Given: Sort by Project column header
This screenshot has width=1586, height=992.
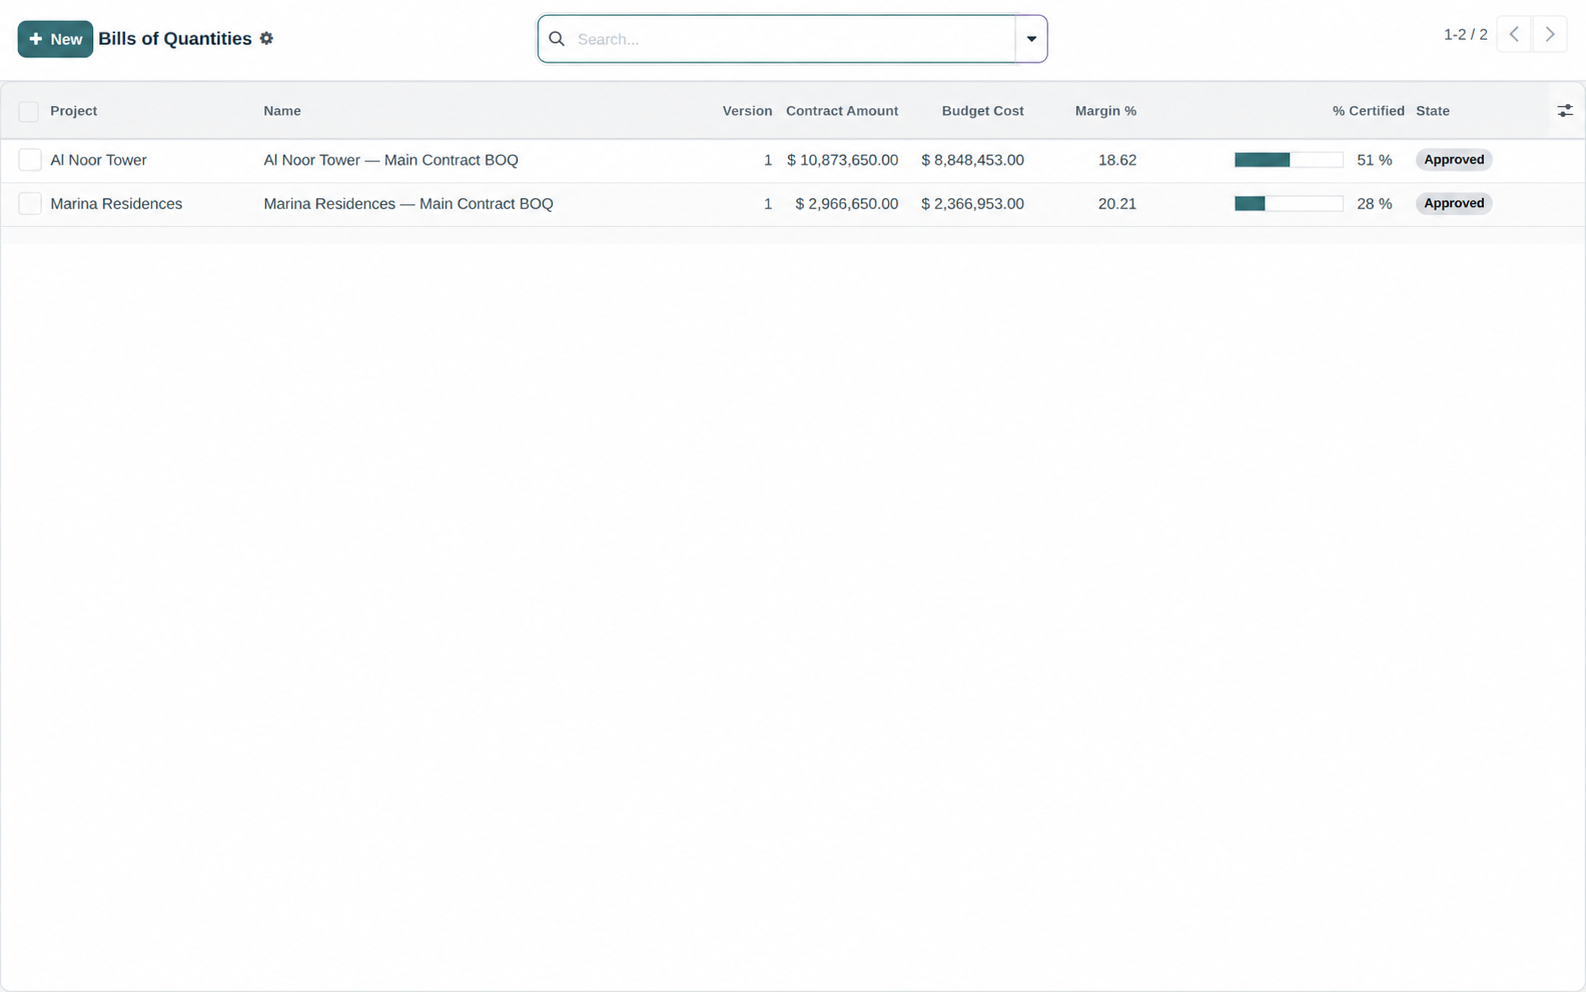Looking at the screenshot, I should point(74,111).
